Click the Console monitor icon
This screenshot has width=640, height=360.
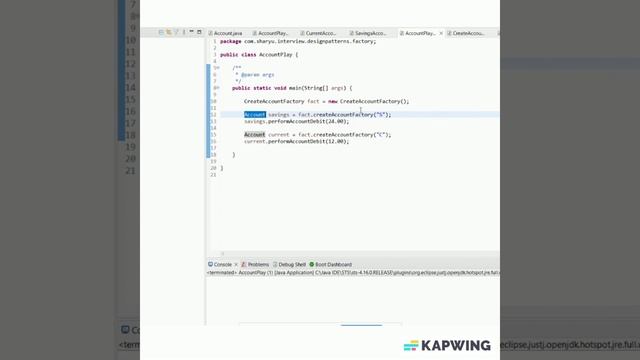210,264
